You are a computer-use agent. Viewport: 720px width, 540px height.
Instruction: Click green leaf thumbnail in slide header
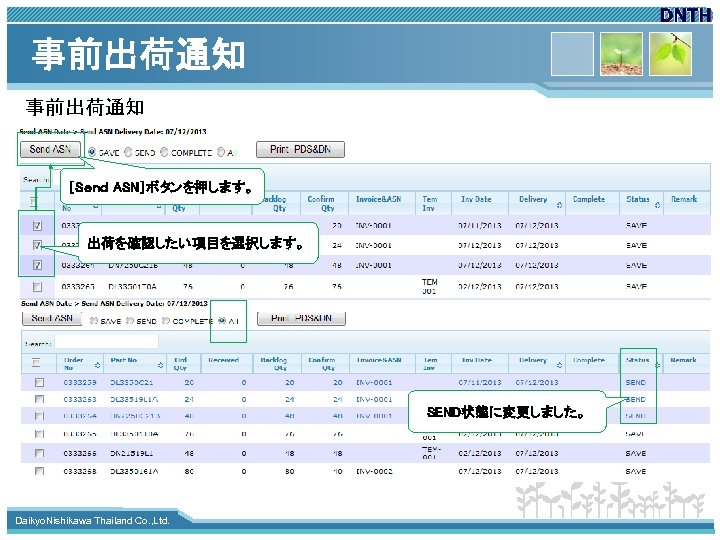tap(671, 54)
